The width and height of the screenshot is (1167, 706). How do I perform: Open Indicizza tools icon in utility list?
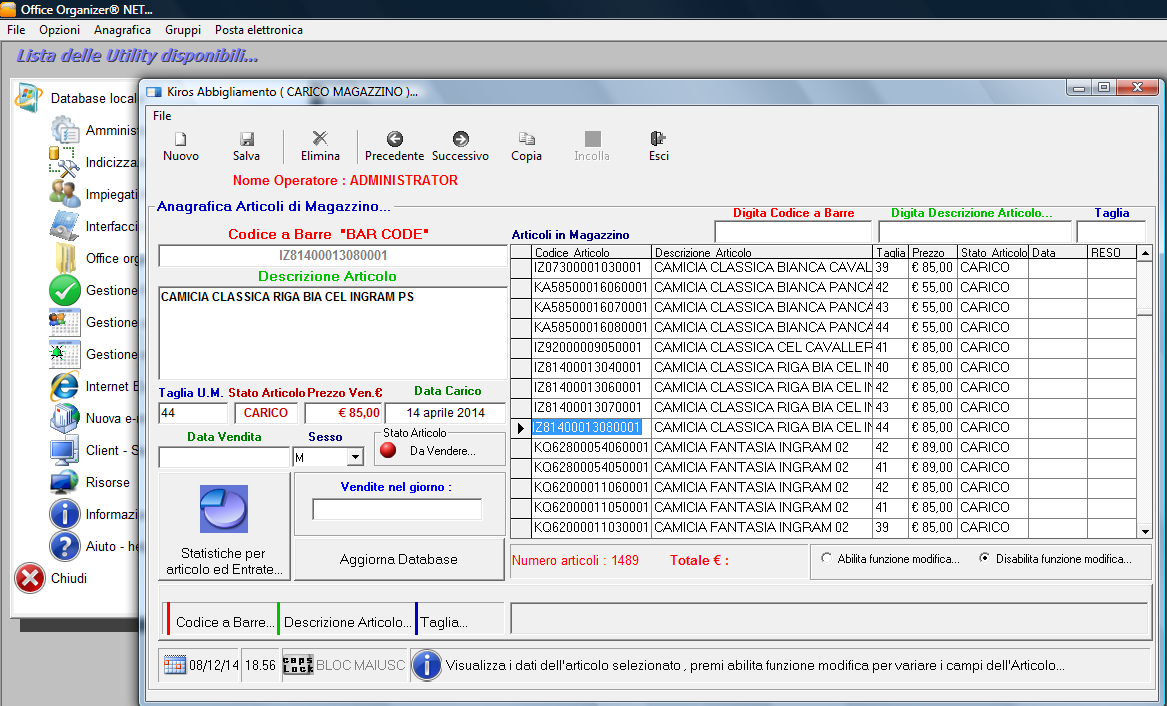pos(64,162)
